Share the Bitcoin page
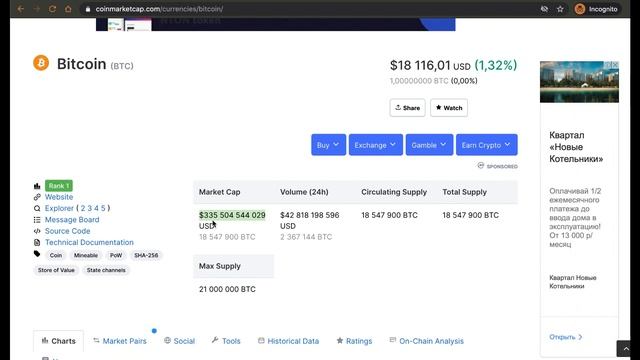The width and height of the screenshot is (640, 360). 407,108
